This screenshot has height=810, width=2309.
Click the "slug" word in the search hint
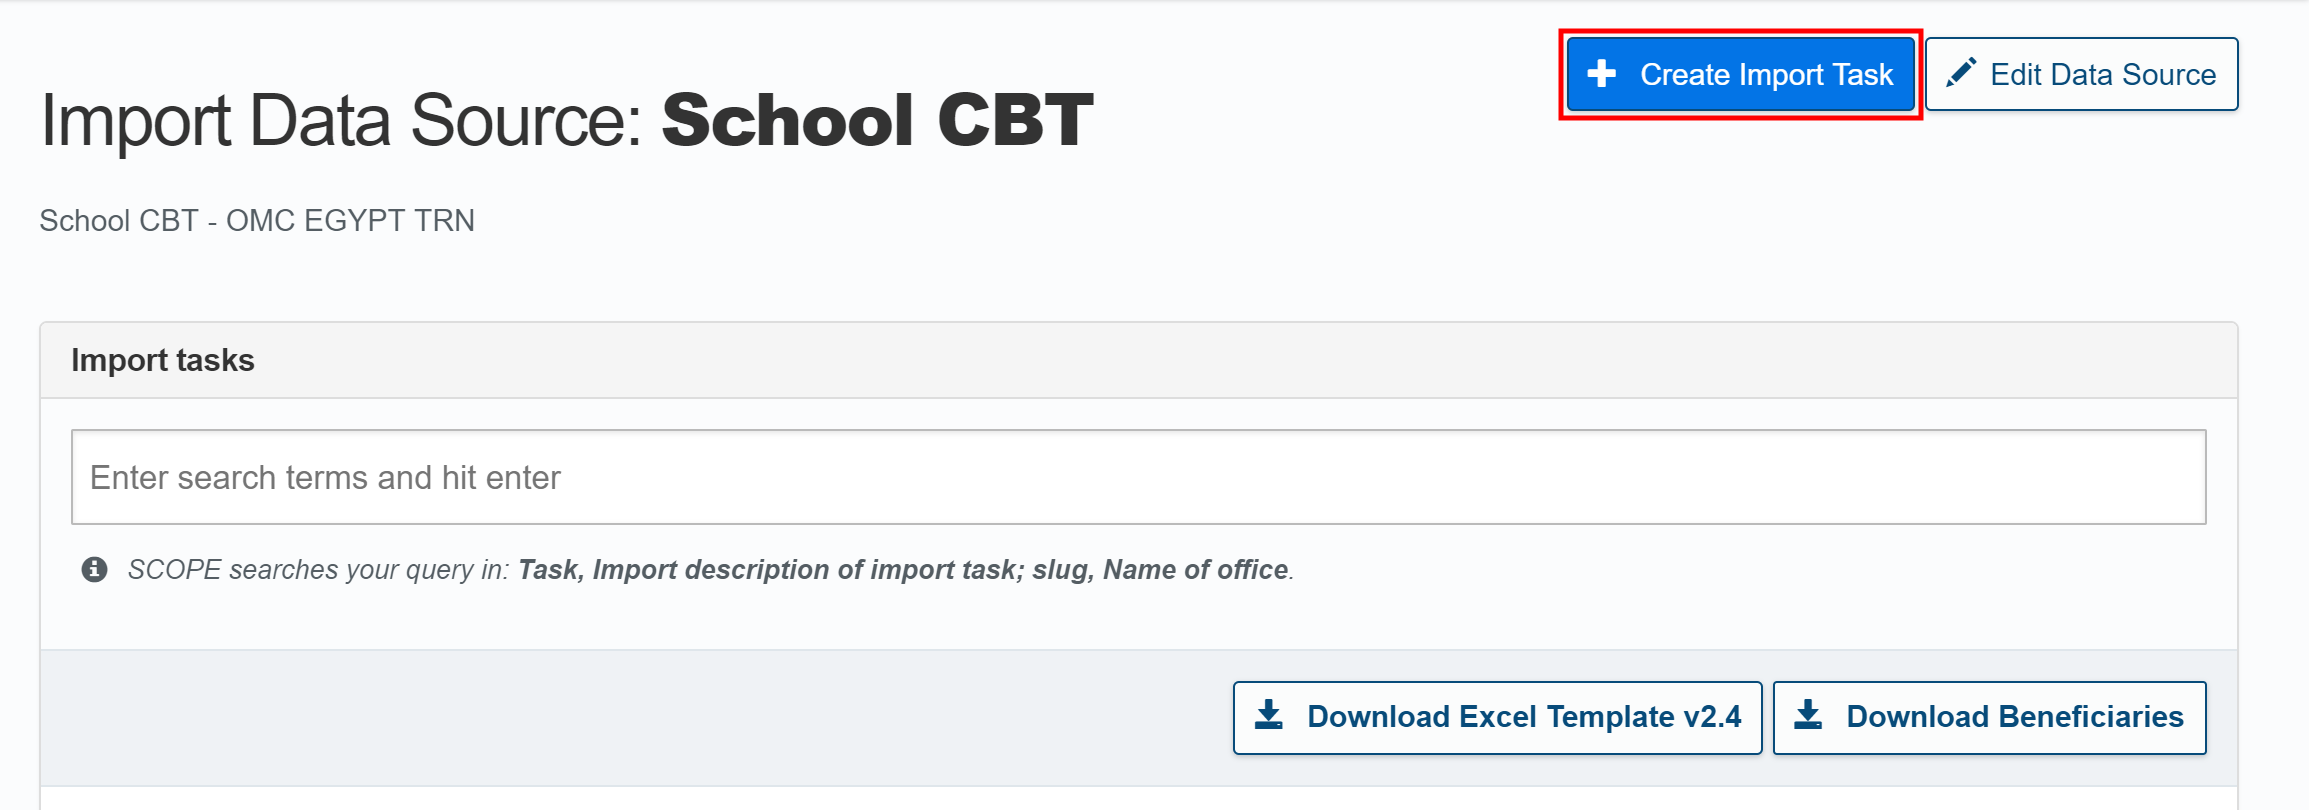(1060, 569)
